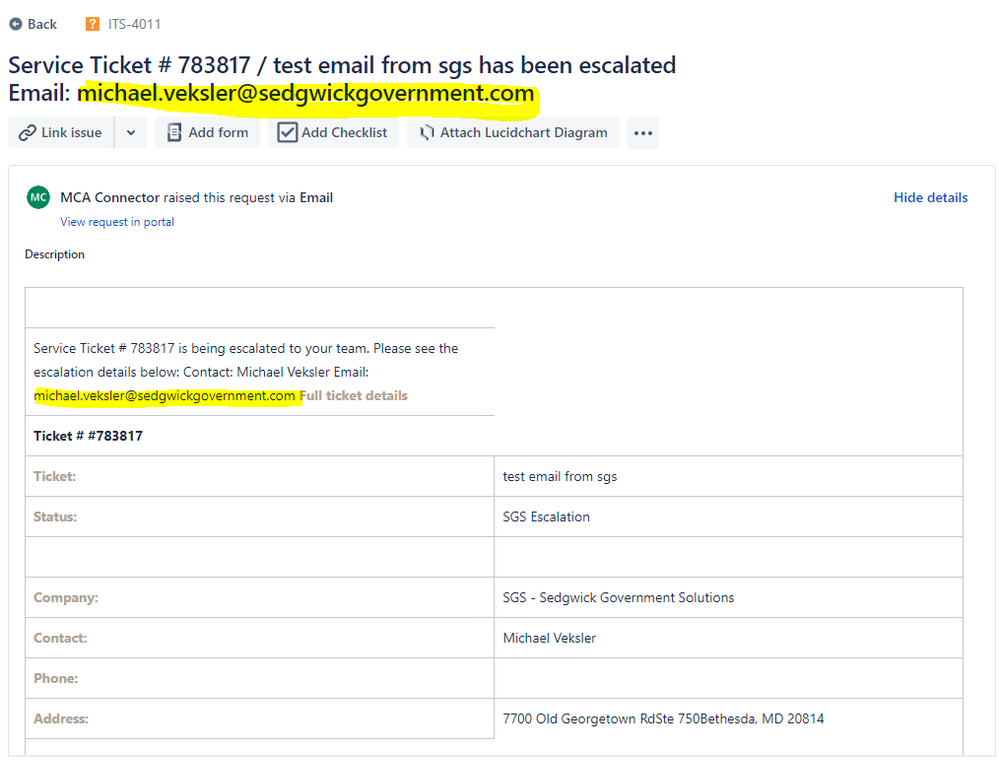Click the 'Phone:' row label
This screenshot has height=766, width=999.
[x=55, y=679]
